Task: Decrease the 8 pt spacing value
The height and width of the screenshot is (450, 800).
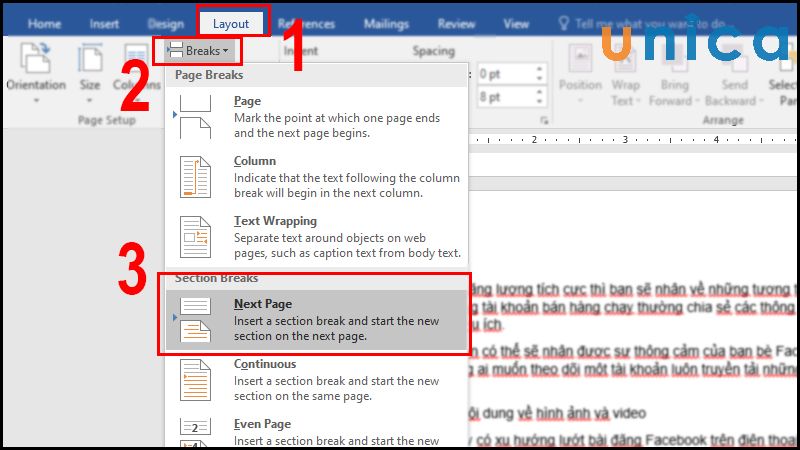Action: (540, 102)
